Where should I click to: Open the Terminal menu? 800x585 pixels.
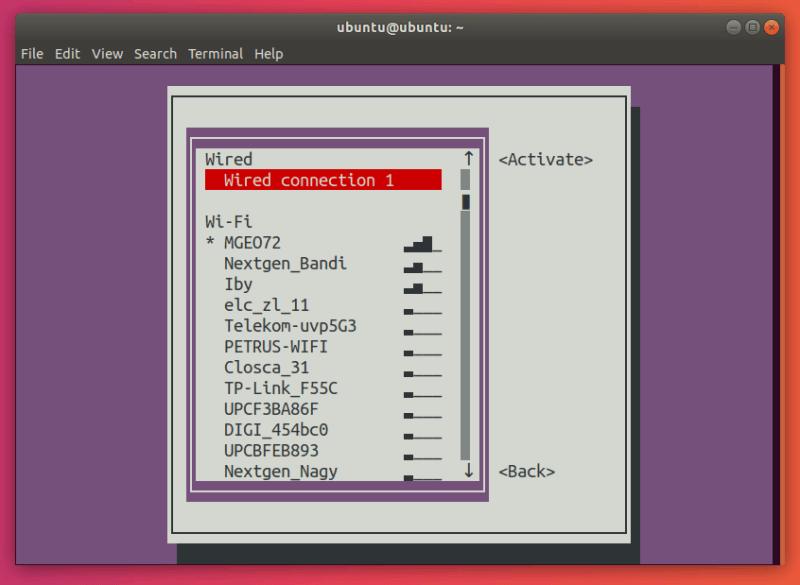215,54
